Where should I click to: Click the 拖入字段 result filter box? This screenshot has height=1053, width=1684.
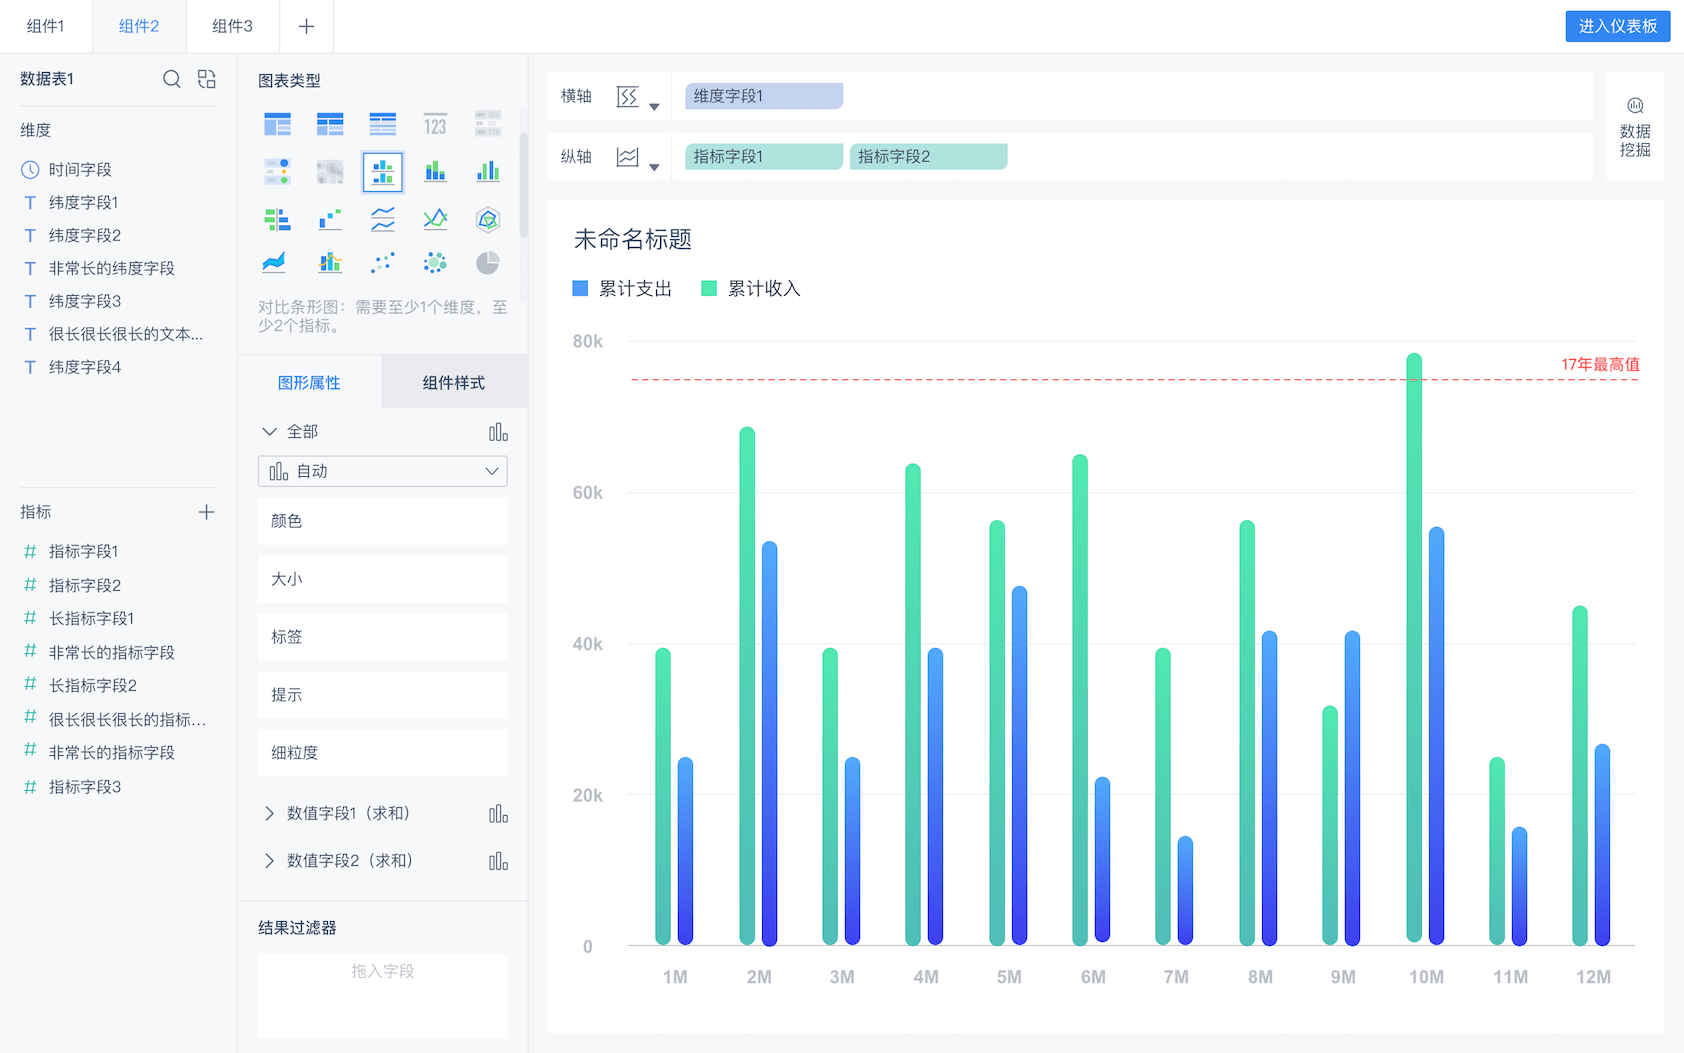[382, 995]
